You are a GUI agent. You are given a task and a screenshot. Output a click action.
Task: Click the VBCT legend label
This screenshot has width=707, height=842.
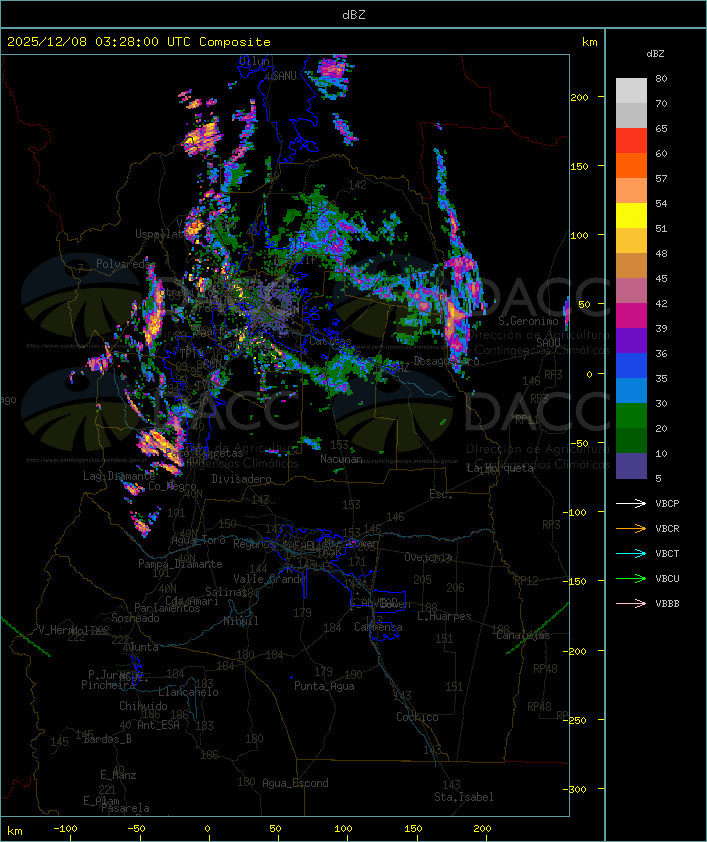(667, 553)
